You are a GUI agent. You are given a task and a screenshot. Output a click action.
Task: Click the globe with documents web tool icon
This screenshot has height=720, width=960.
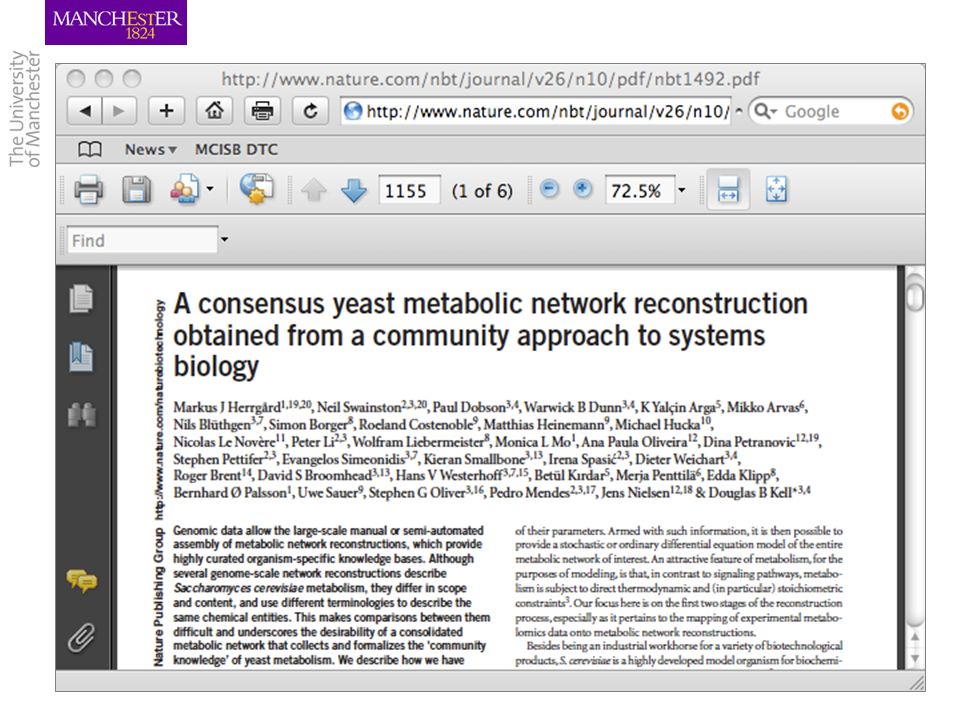257,189
